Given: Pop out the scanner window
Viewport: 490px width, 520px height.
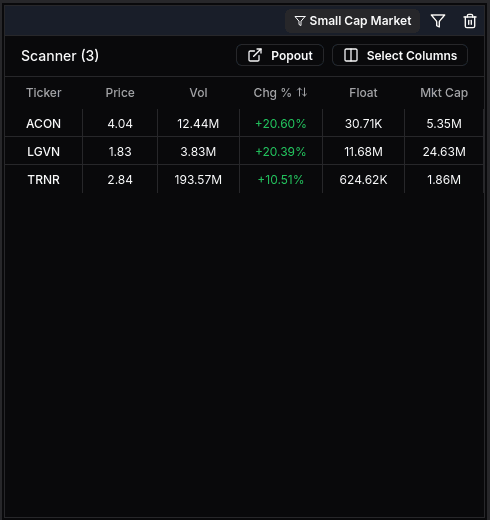Looking at the screenshot, I should [280, 55].
